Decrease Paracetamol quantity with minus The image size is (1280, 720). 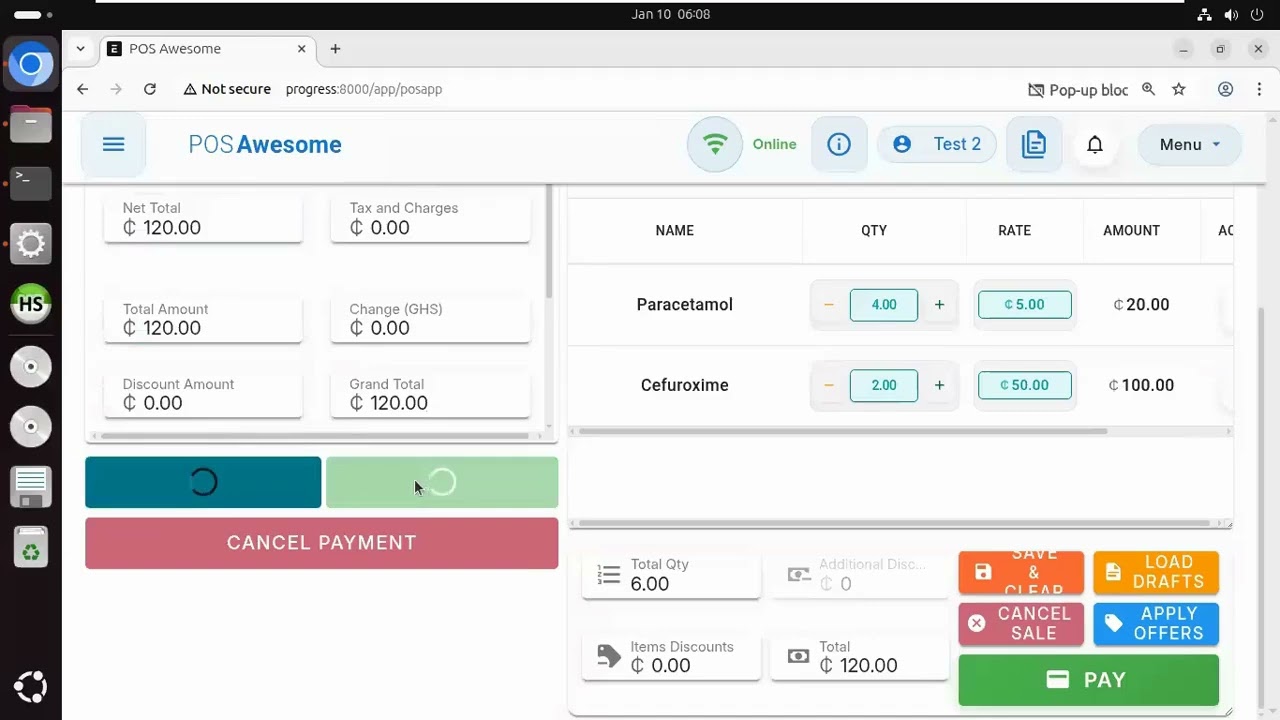[x=829, y=304]
